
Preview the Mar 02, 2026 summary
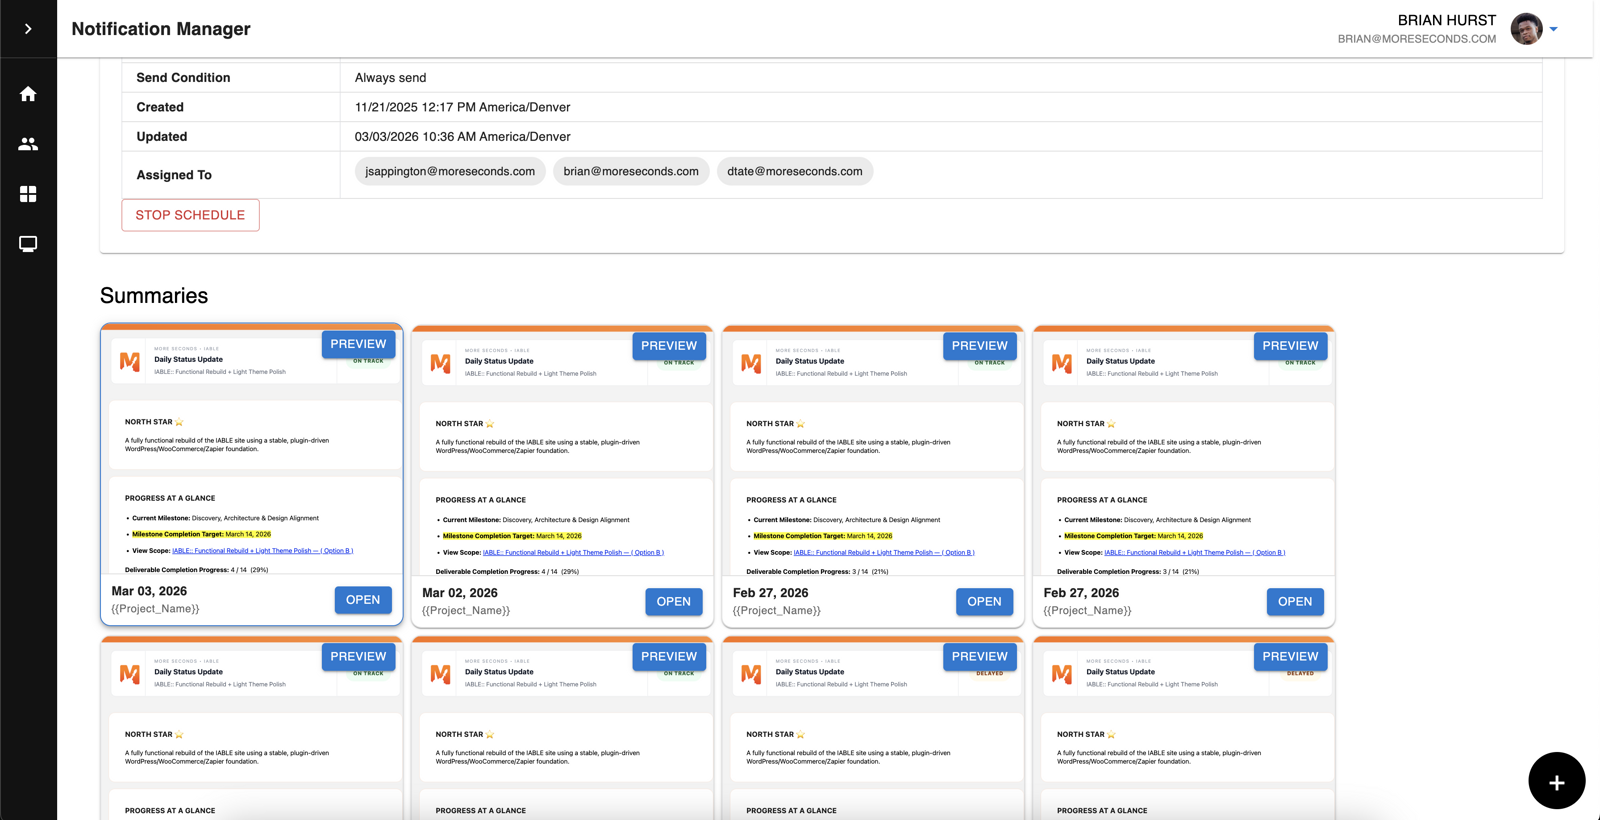pyautogui.click(x=669, y=346)
